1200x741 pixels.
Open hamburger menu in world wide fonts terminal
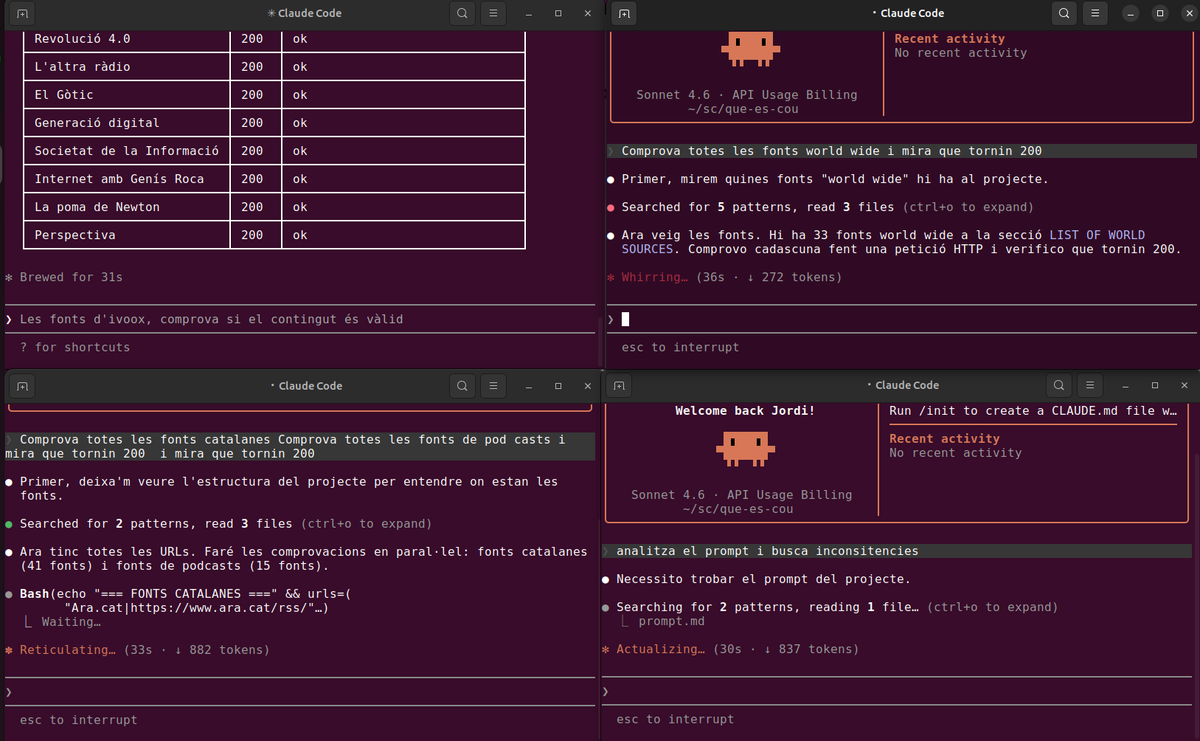tap(1096, 14)
